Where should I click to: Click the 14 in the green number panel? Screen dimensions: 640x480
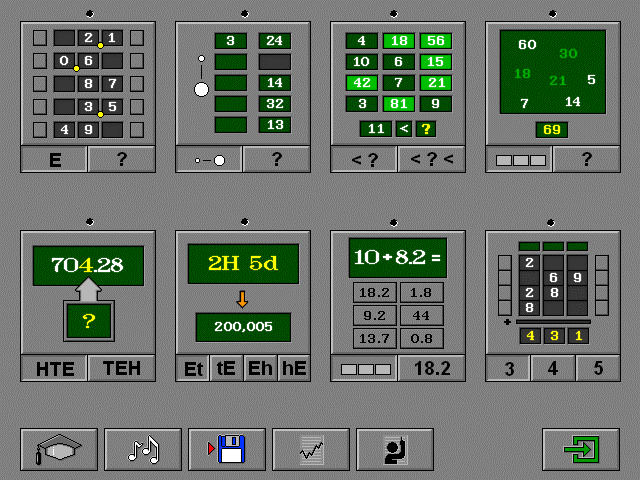(572, 102)
